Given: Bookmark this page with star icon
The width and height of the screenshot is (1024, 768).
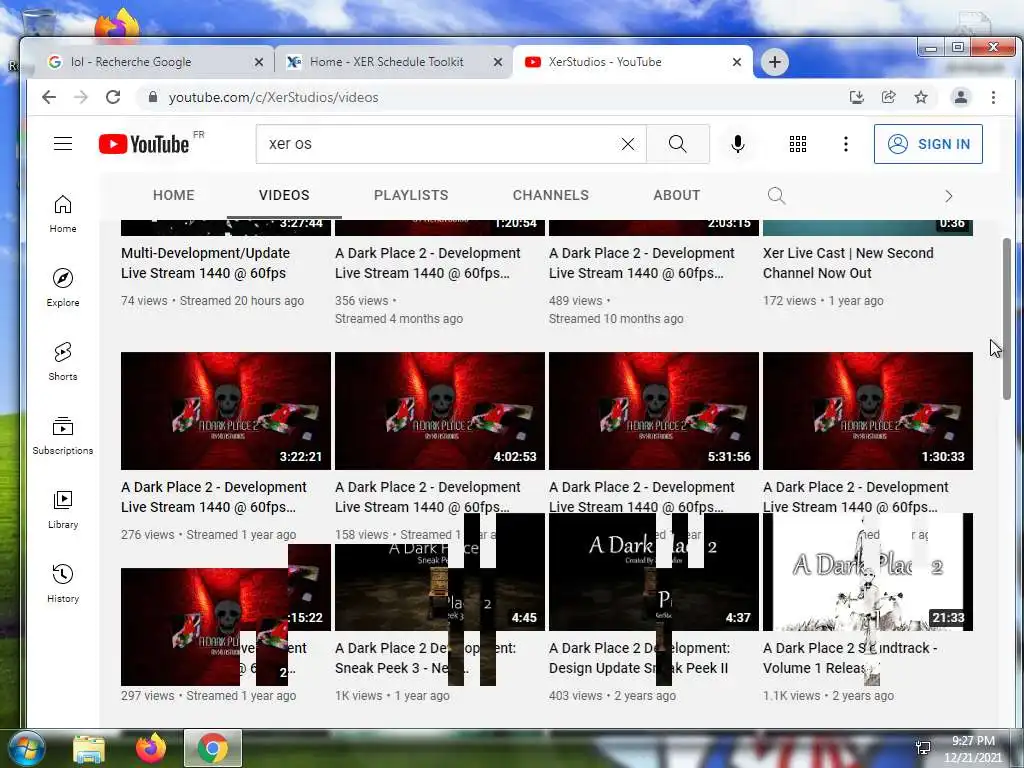Looking at the screenshot, I should click(921, 97).
